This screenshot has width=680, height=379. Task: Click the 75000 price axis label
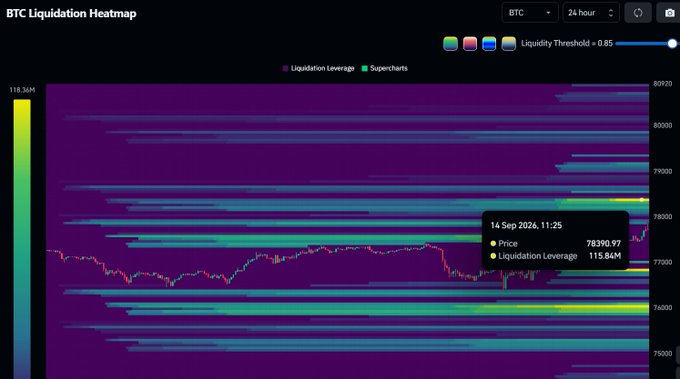pyautogui.click(x=663, y=353)
